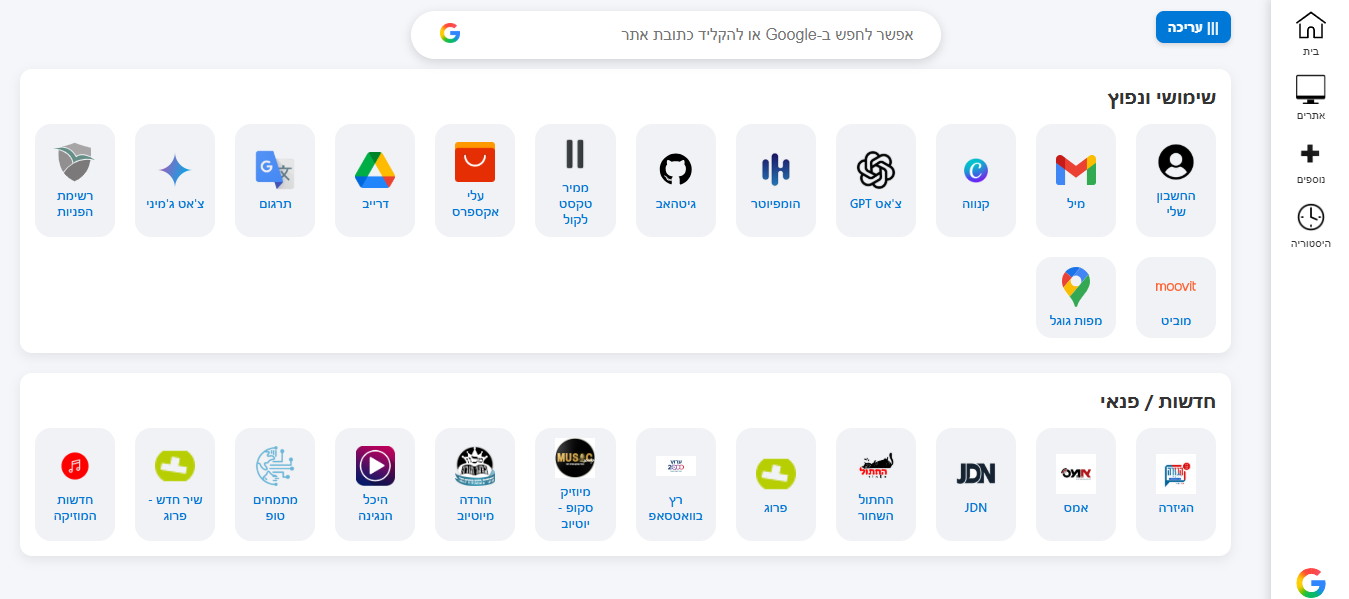
Task: Open the music news (חדשות המוזיקה) tile
Action: [75, 484]
